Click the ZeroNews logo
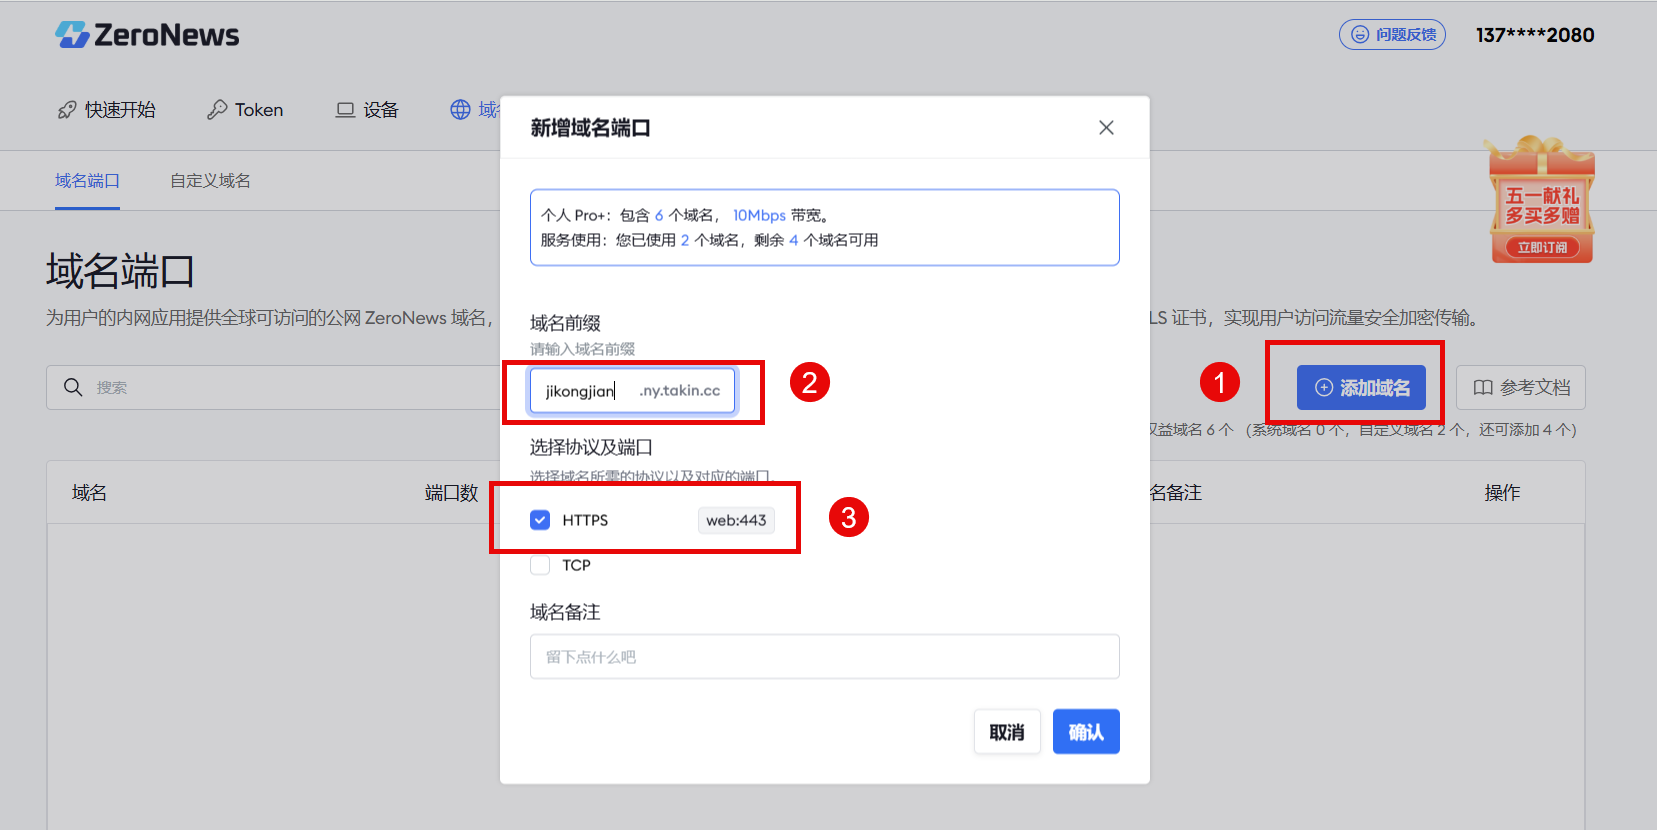This screenshot has height=830, width=1657. (147, 35)
